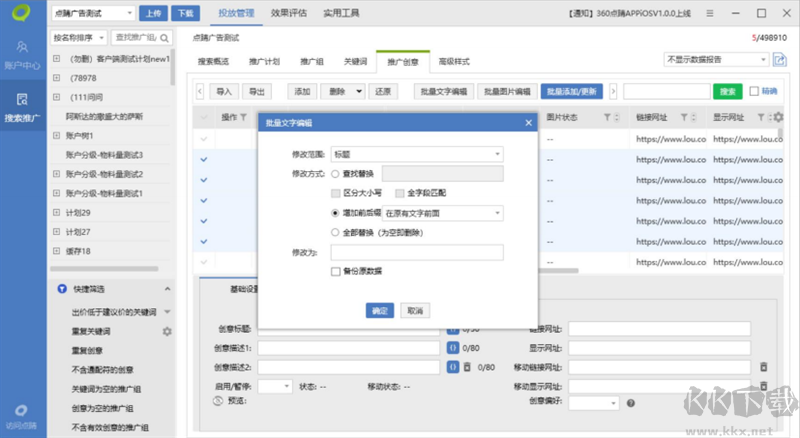Click gear icon beside 重复关键词 filter
This screenshot has height=438, width=800.
point(167,331)
